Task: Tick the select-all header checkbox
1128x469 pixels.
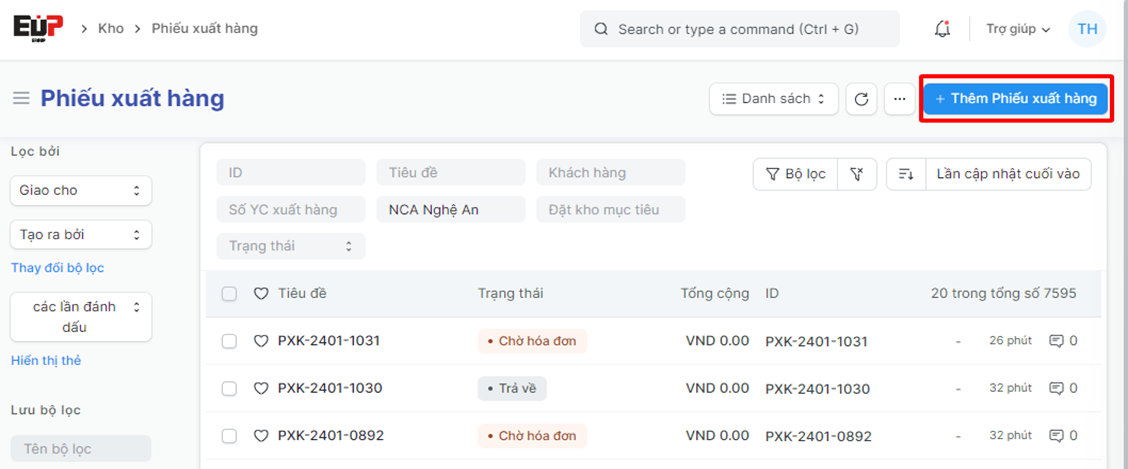Action: (x=229, y=294)
